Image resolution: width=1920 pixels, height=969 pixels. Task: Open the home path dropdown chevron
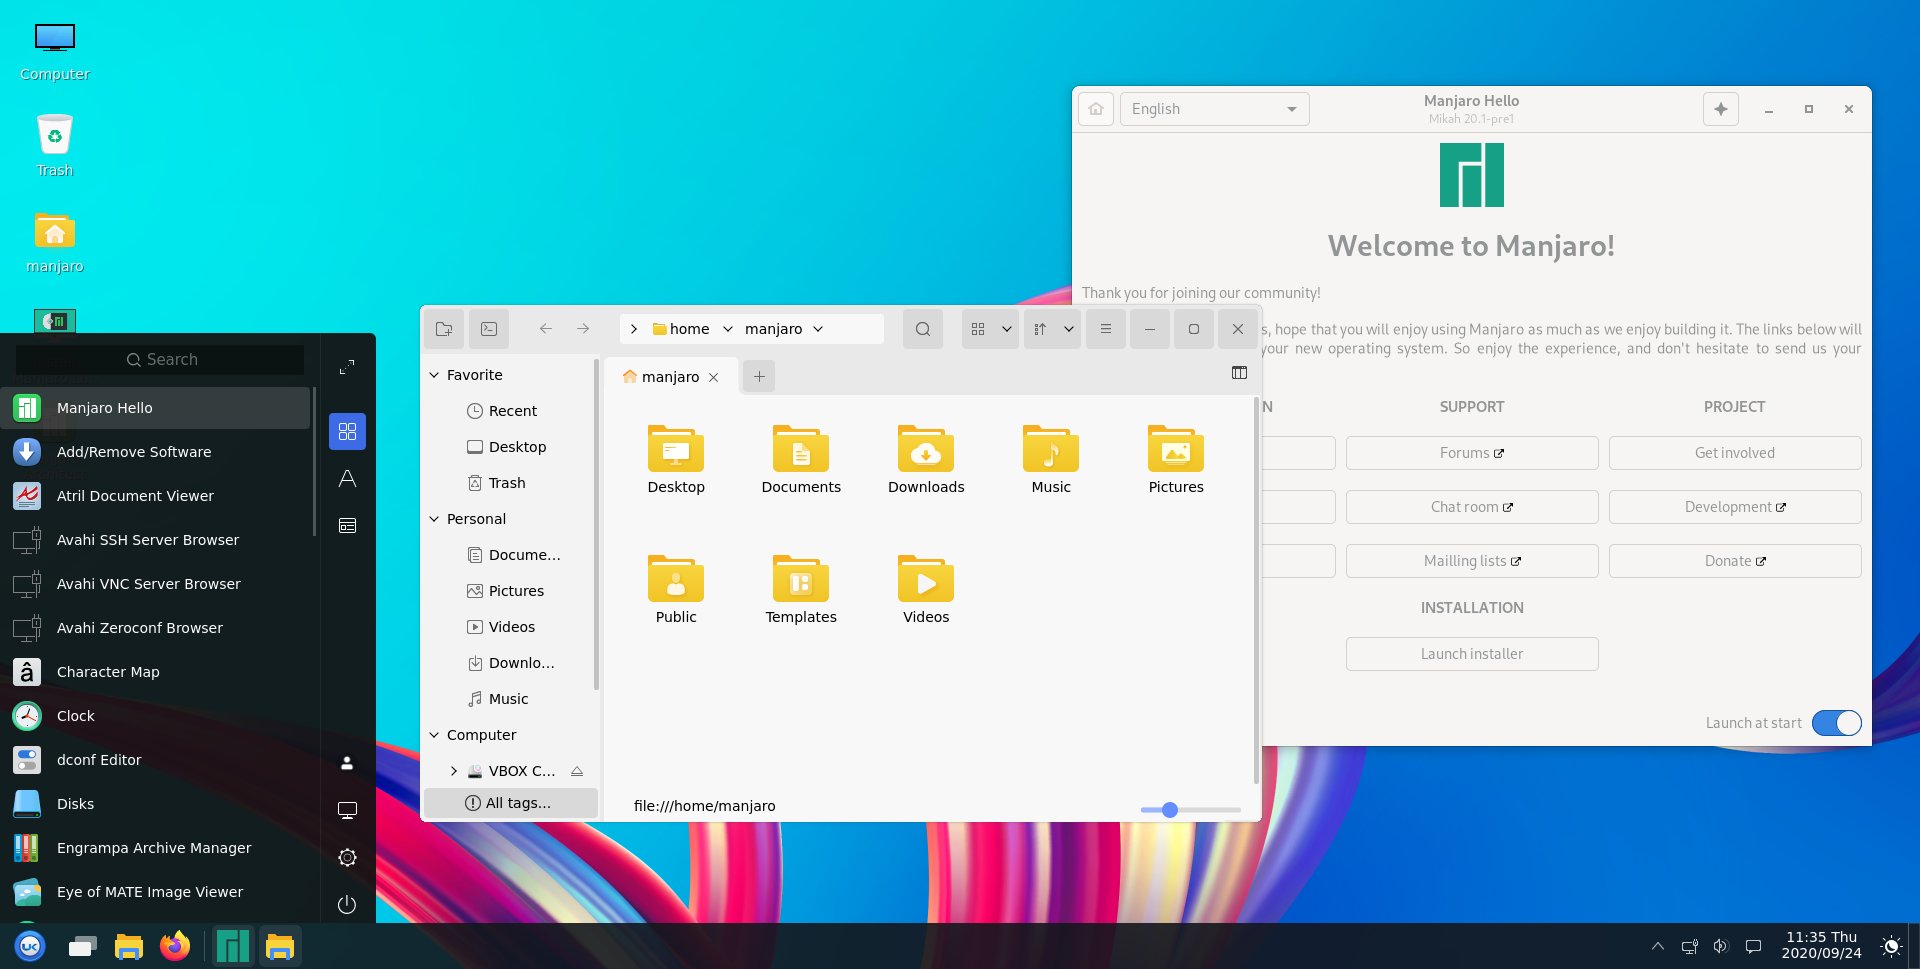pos(728,329)
